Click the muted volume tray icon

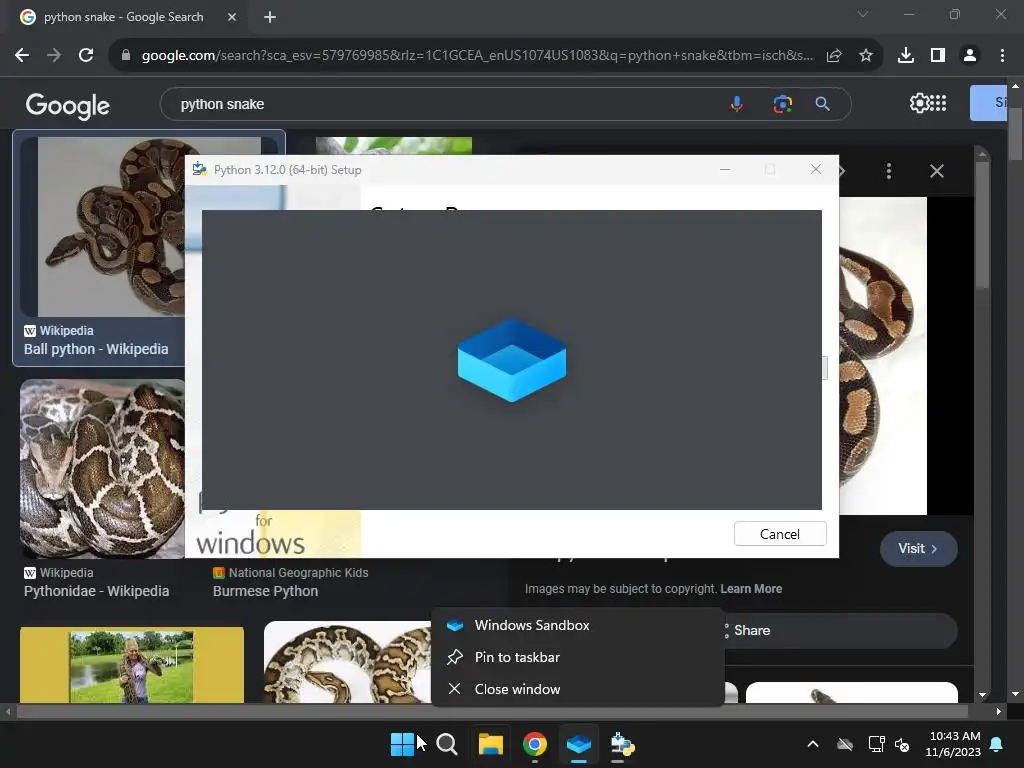pos(902,744)
